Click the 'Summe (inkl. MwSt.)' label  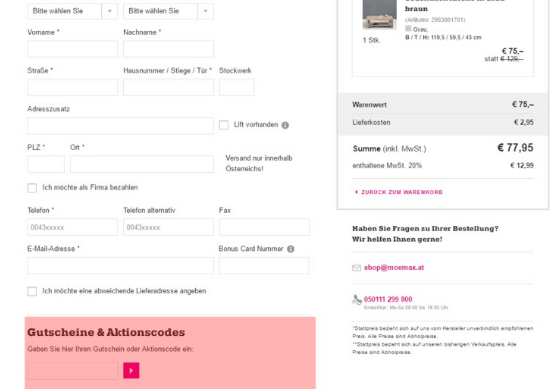click(x=389, y=149)
